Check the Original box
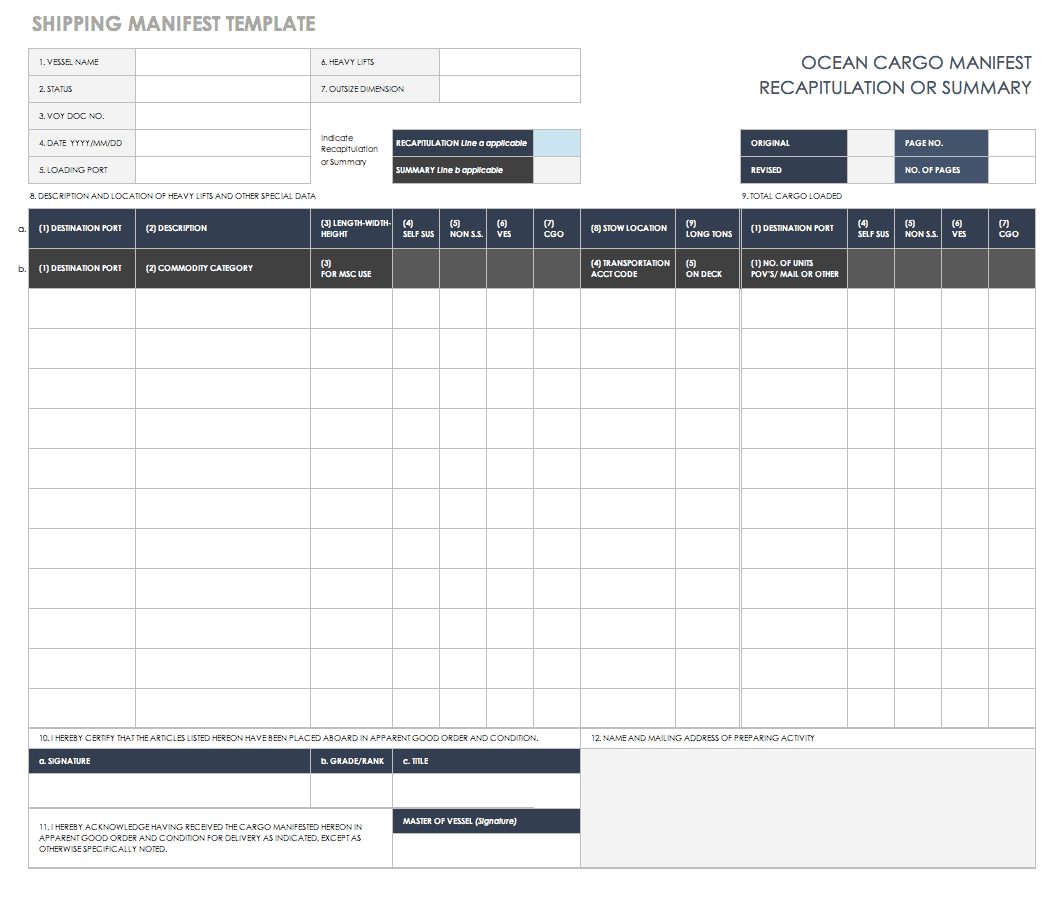Viewport: 1059px width, 898px height. pyautogui.click(x=870, y=143)
